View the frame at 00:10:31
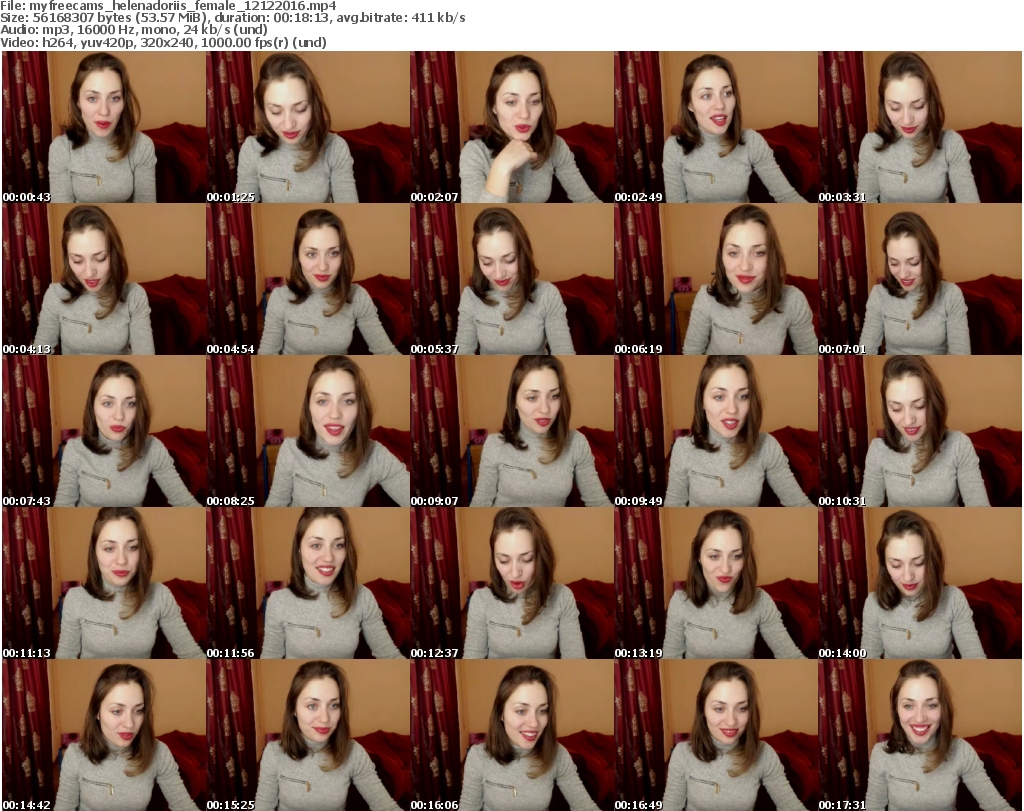Viewport: 1024px width, 811px height. [x=920, y=432]
